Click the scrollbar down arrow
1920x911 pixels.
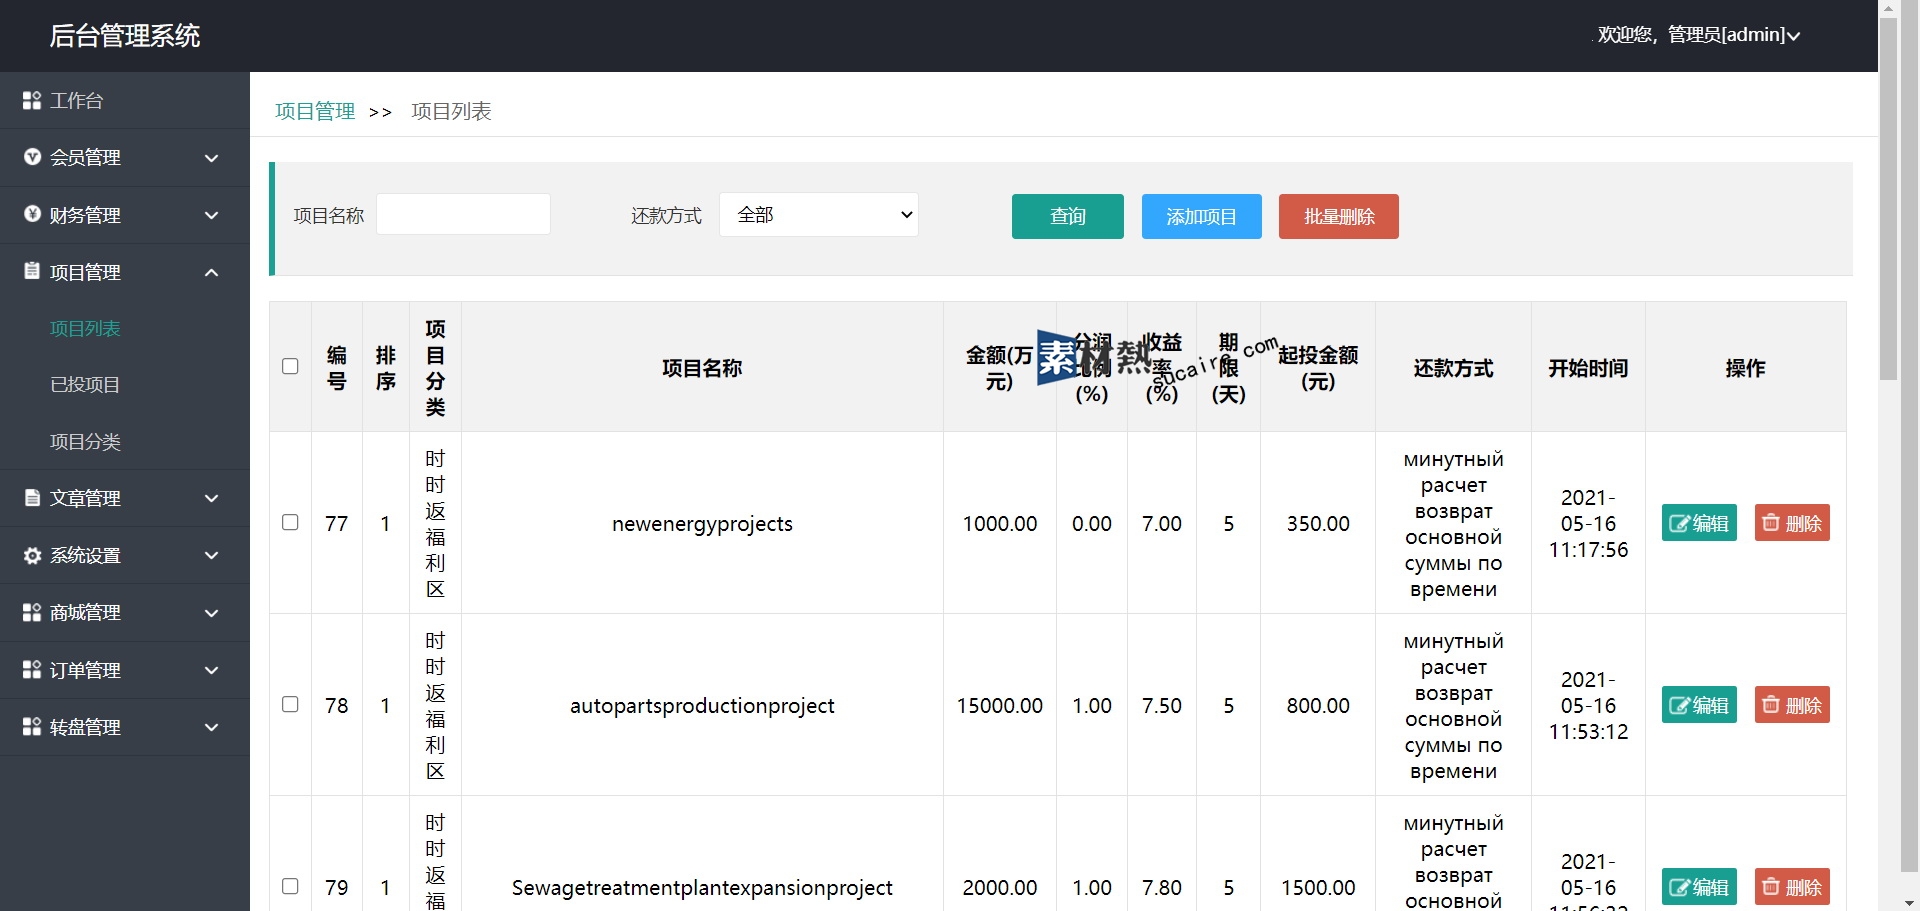click(x=1910, y=902)
